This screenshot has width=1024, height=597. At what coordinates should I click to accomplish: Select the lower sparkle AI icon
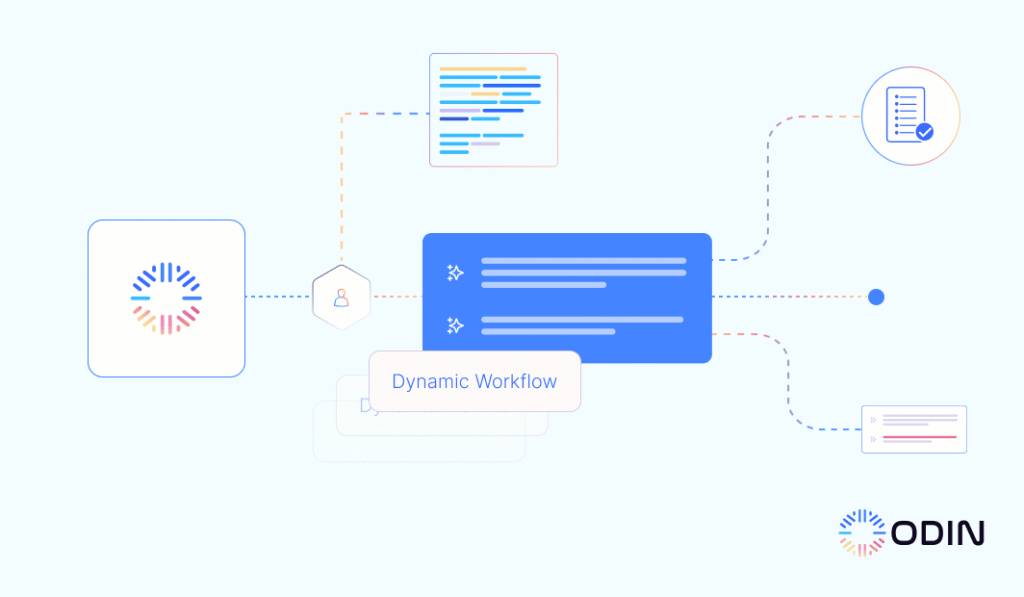click(x=455, y=324)
